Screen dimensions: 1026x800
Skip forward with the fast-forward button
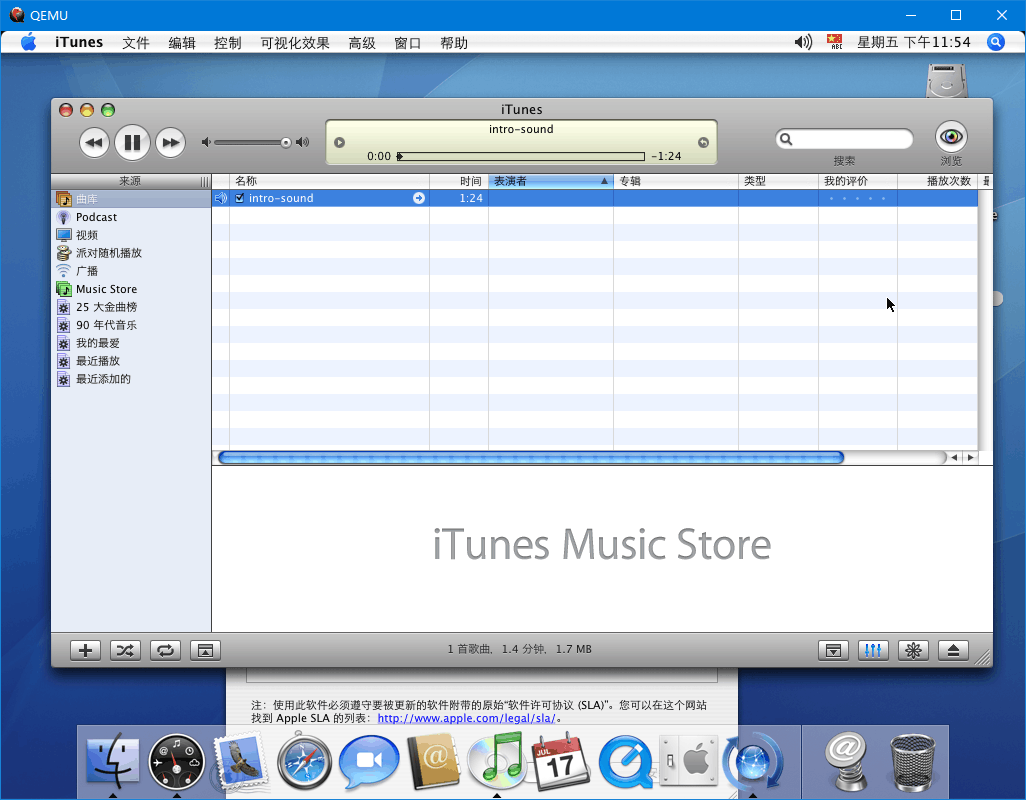pos(170,143)
